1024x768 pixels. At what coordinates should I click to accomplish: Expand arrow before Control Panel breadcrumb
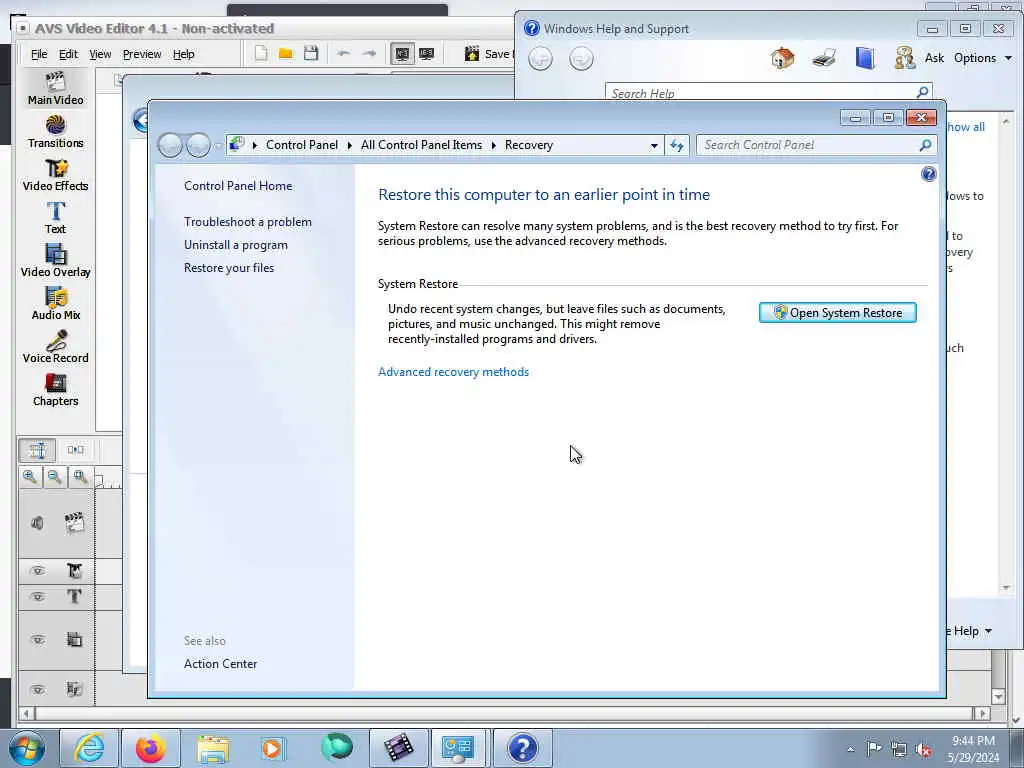(255, 145)
